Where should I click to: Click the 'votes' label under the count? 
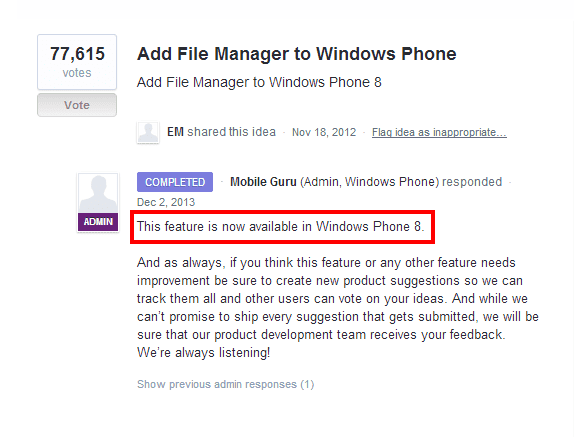[77, 73]
